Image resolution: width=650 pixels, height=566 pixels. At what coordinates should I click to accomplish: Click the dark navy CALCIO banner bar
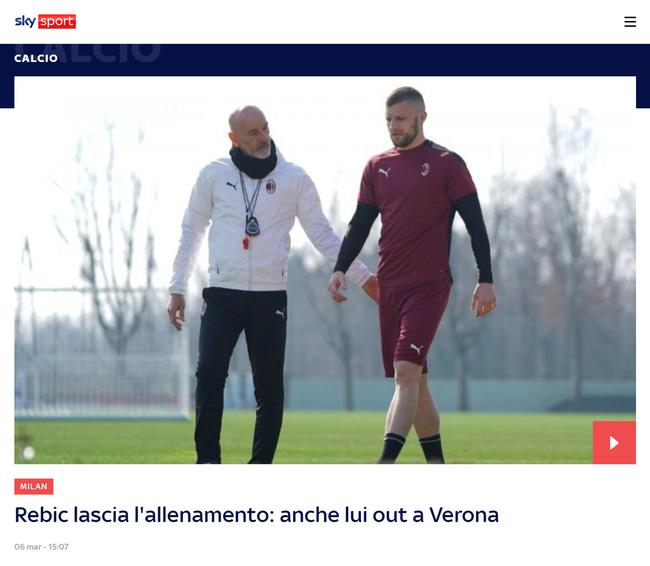point(325,60)
